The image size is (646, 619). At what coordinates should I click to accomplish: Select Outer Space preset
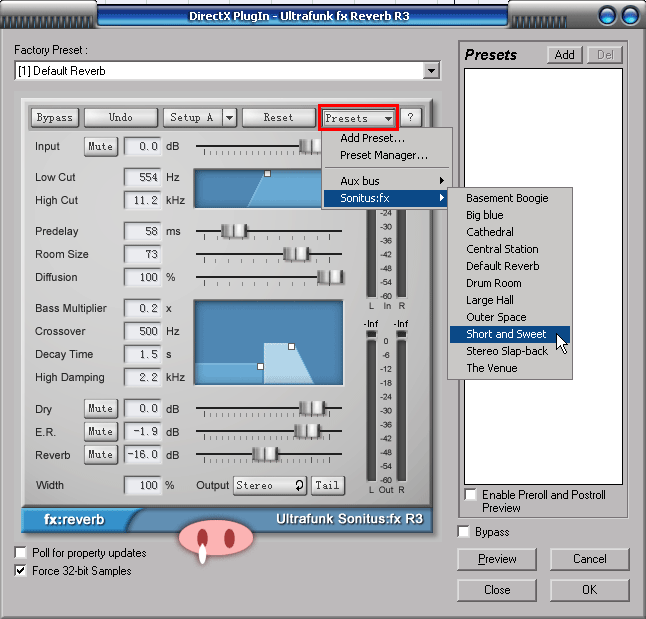point(510,317)
